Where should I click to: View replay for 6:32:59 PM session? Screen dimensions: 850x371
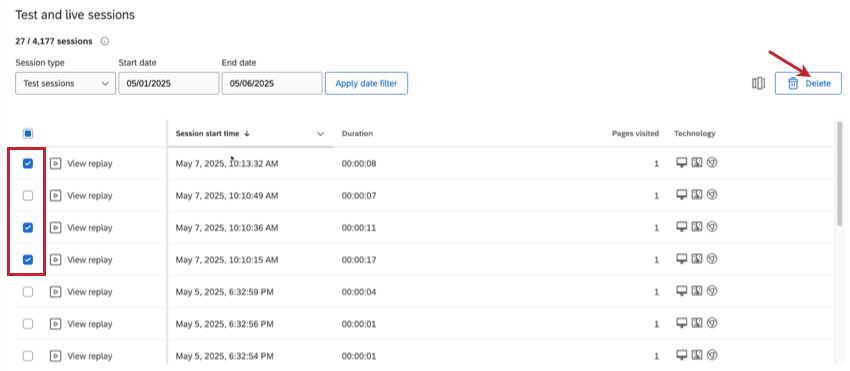[x=81, y=292]
